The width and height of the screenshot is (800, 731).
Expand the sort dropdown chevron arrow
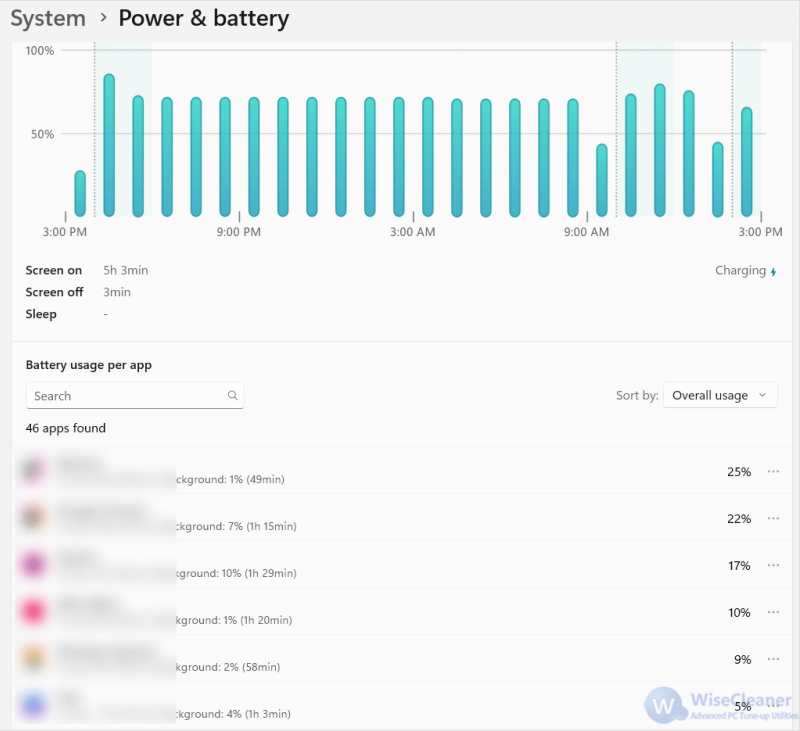(762, 395)
